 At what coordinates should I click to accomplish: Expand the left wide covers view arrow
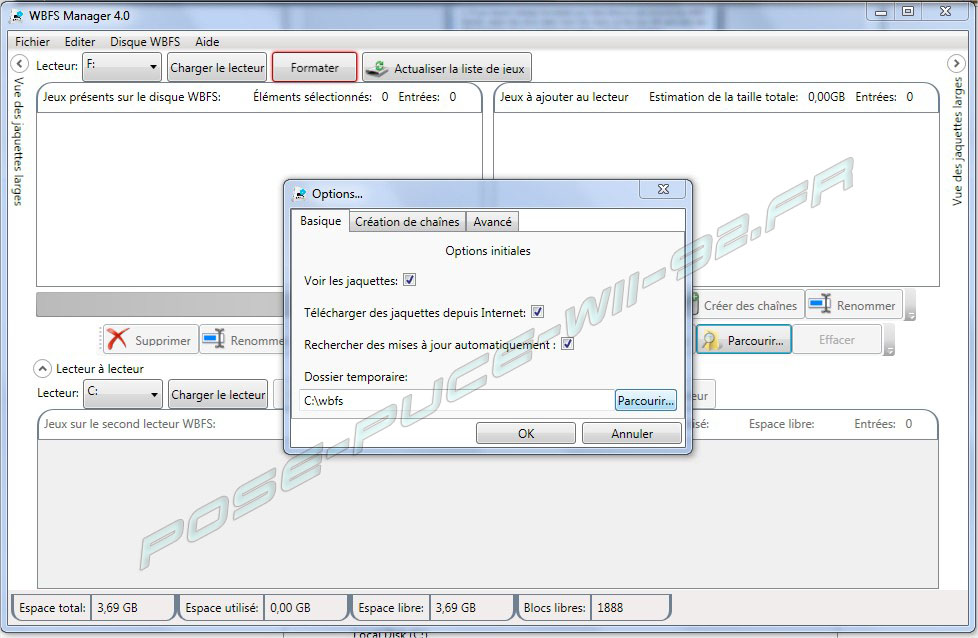click(x=19, y=64)
